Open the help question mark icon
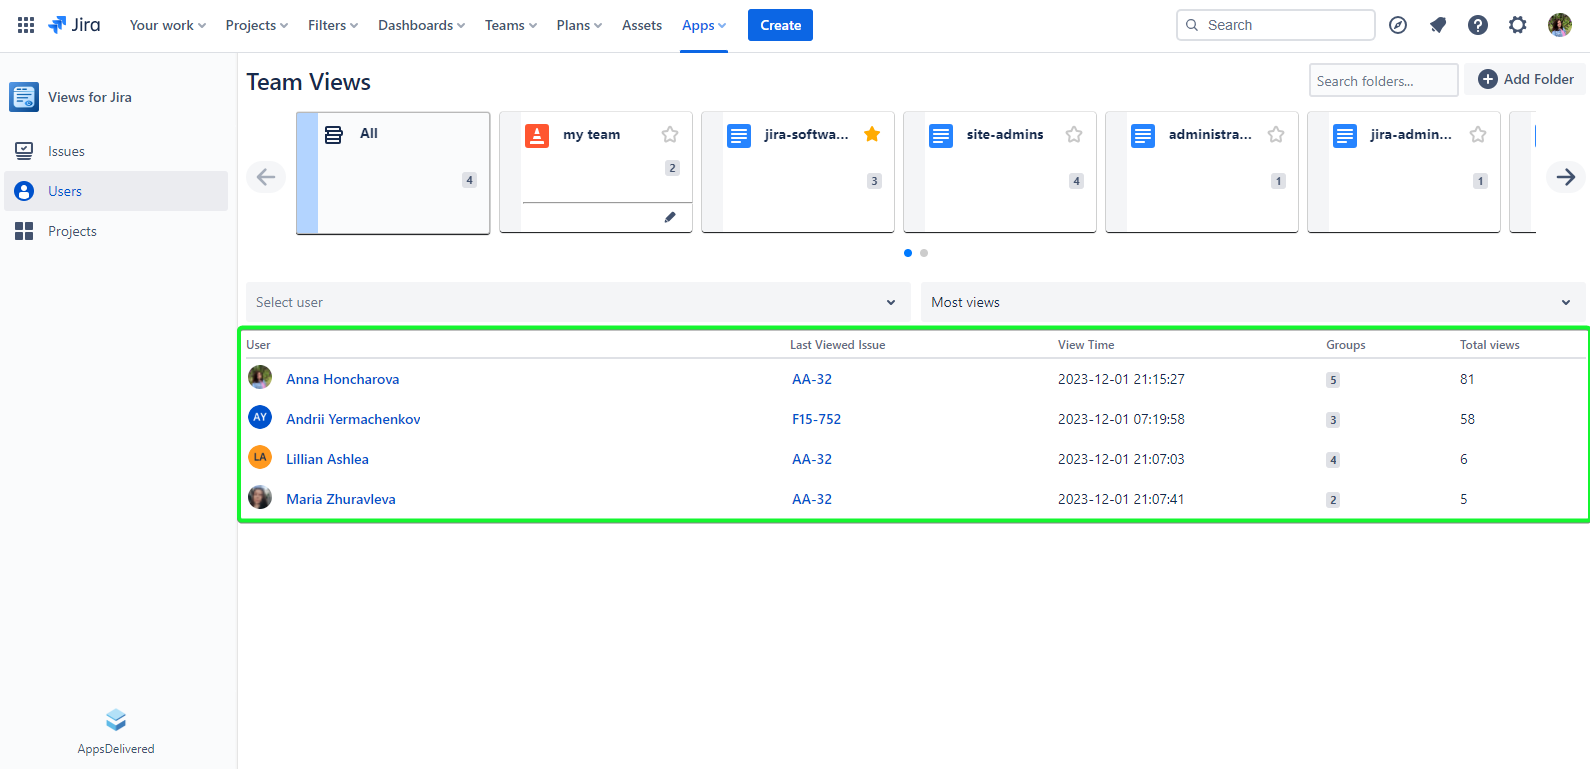The image size is (1590, 769). coord(1478,25)
